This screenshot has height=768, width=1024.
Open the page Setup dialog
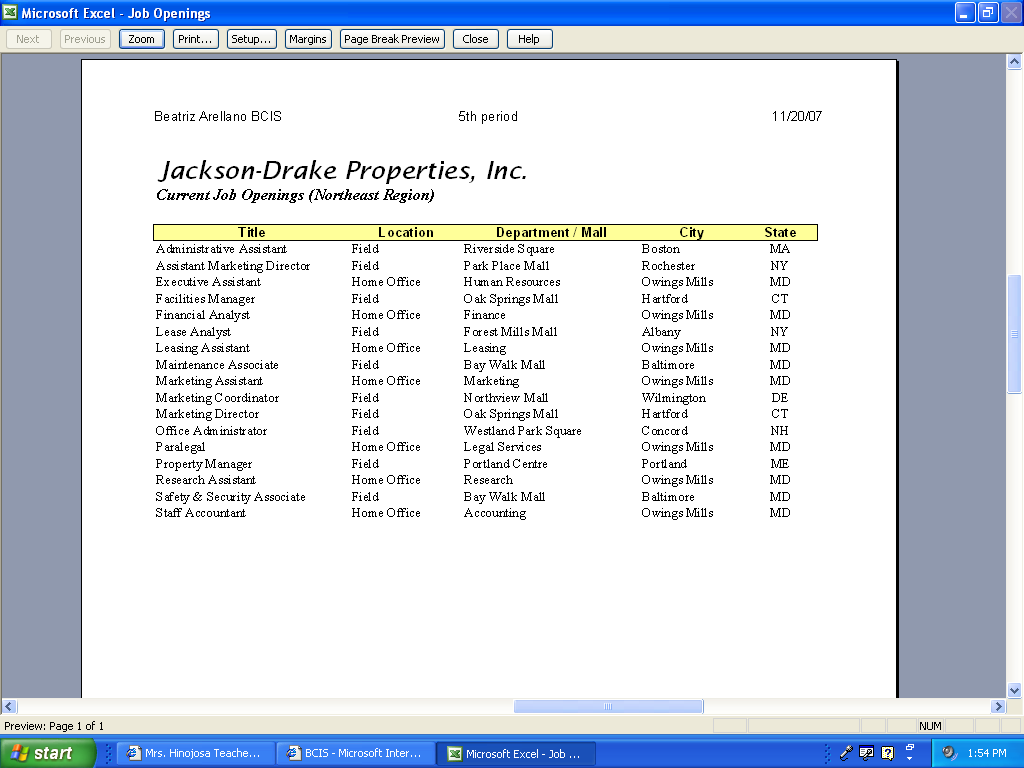tap(251, 39)
